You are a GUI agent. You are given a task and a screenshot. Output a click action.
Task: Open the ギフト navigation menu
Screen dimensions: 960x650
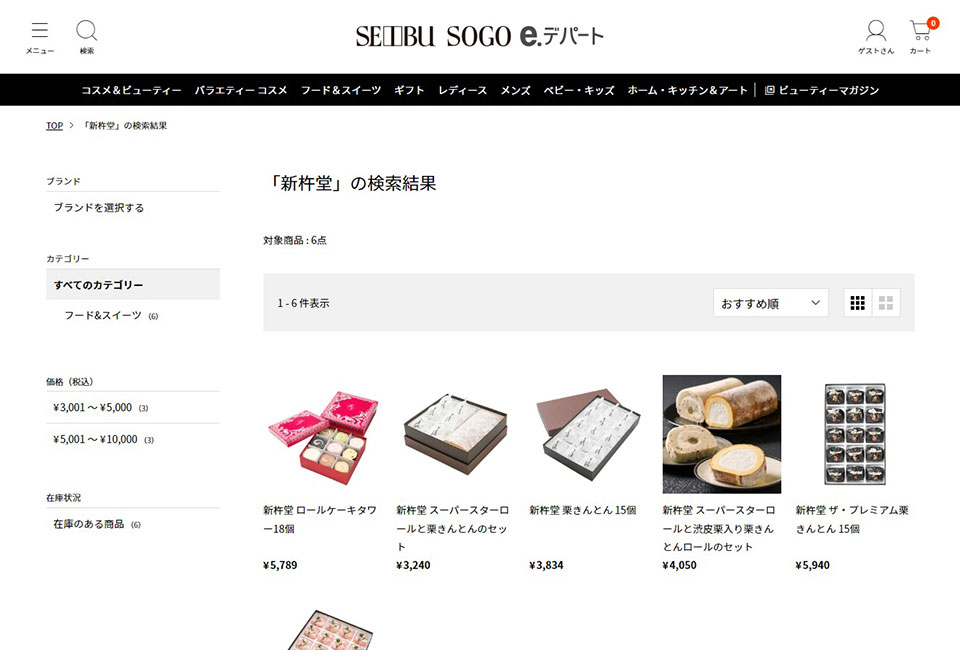410,90
